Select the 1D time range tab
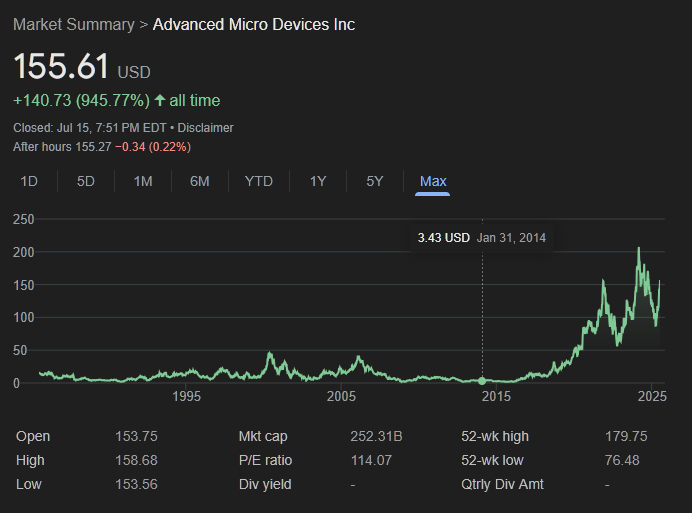 [x=29, y=181]
